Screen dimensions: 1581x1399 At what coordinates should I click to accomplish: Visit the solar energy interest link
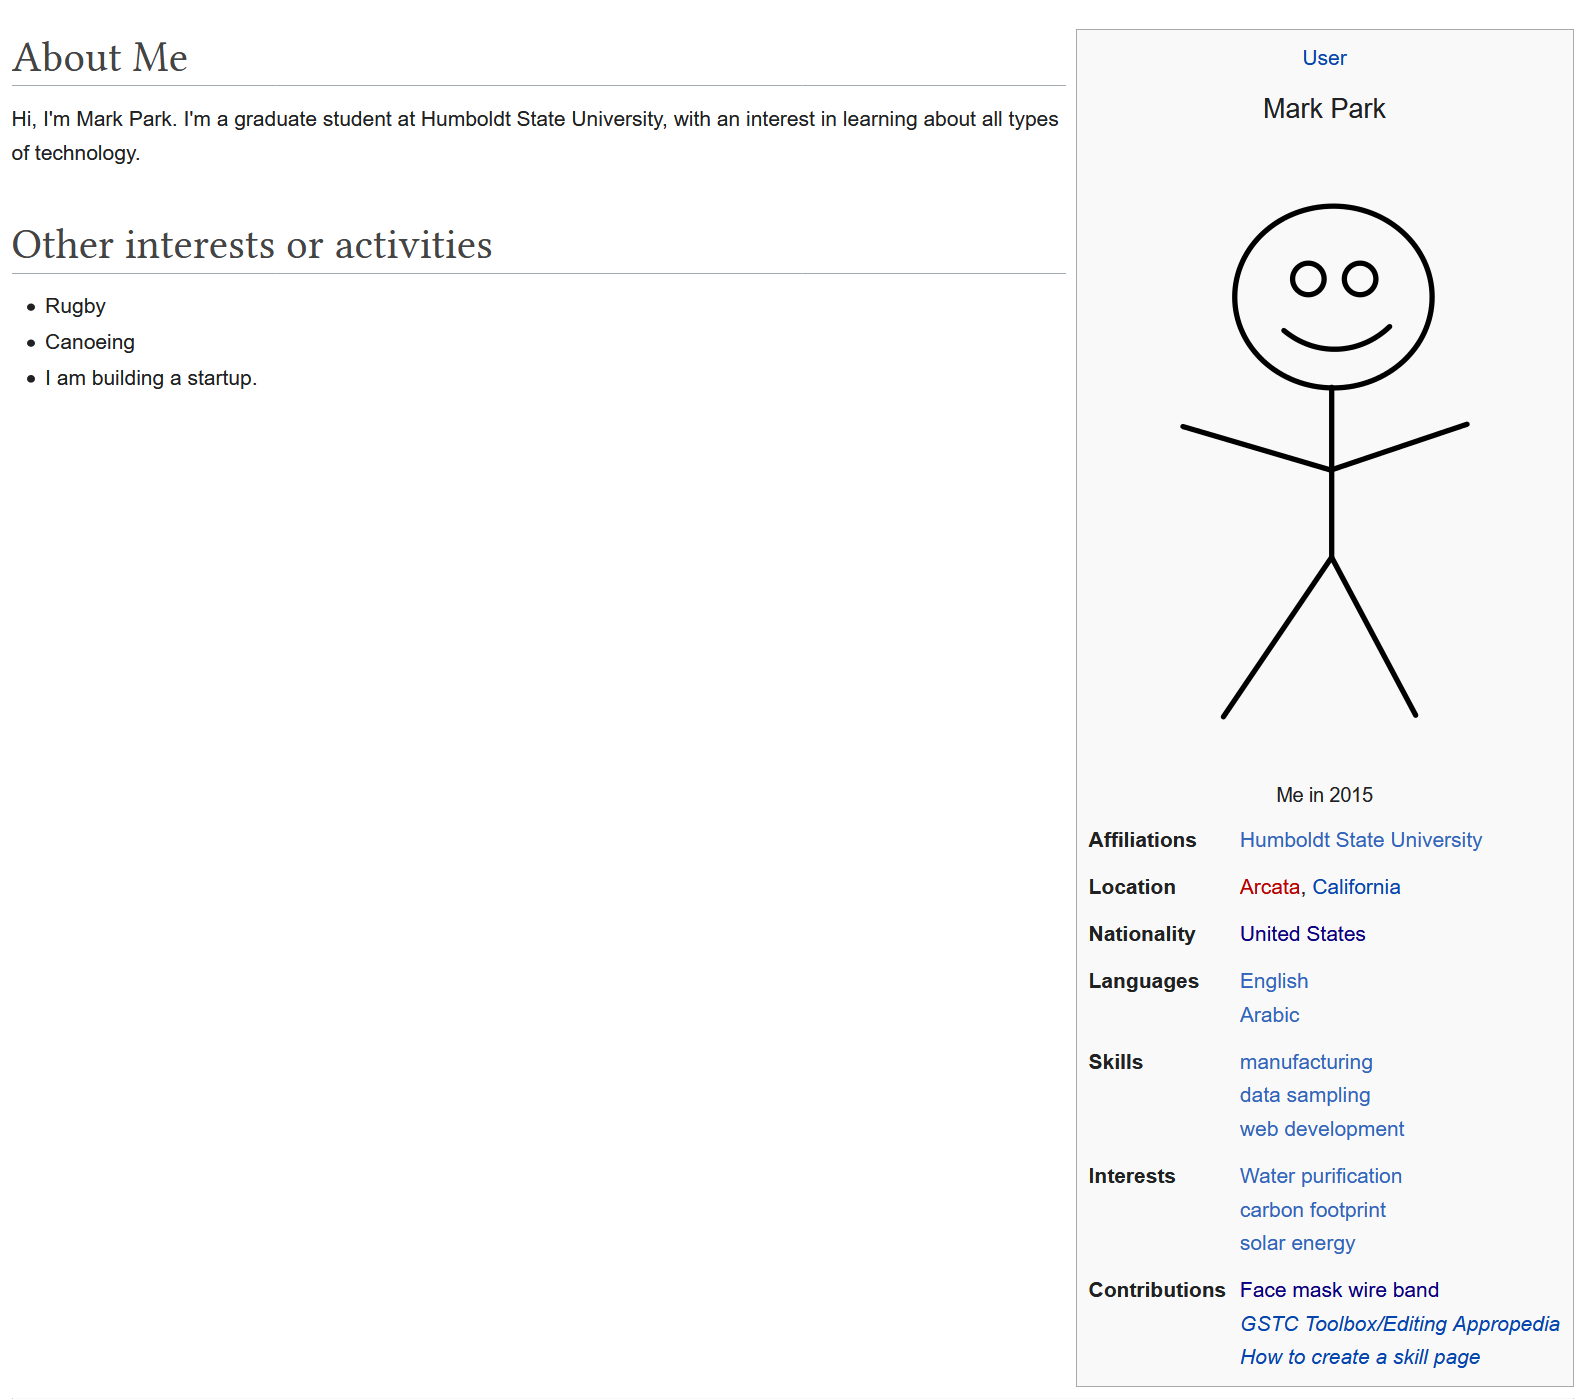[x=1297, y=1243]
